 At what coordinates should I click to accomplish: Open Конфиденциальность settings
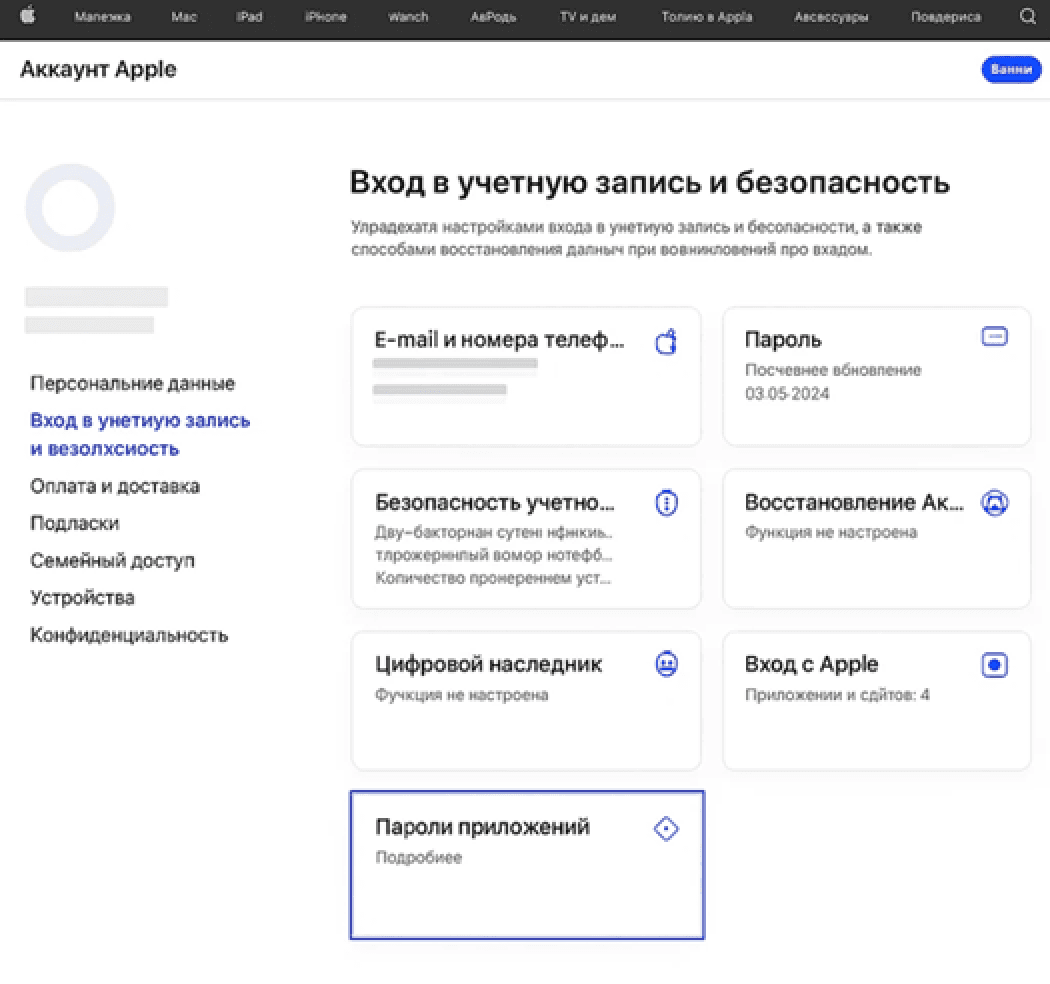[x=130, y=635]
